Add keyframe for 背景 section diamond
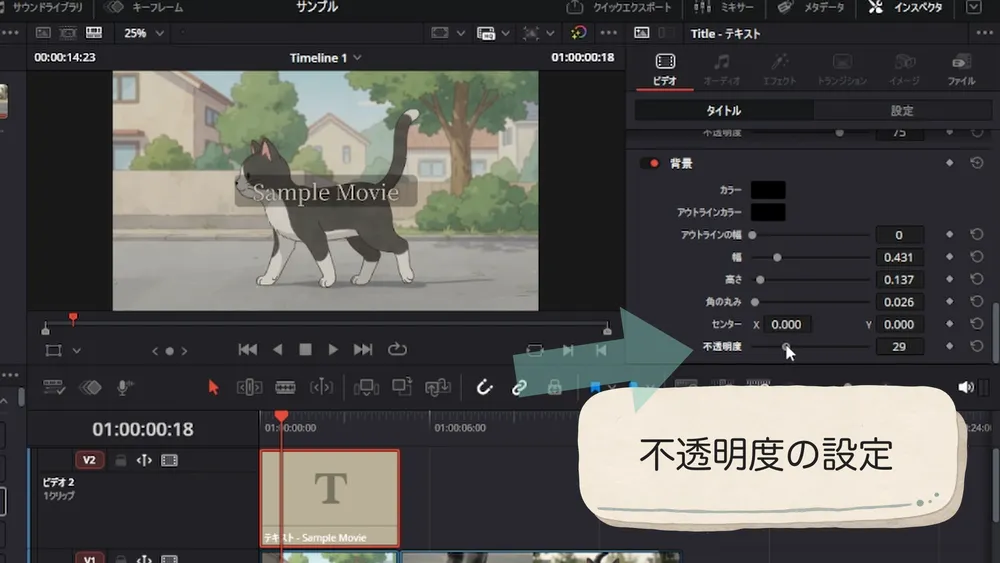 tap(950, 163)
